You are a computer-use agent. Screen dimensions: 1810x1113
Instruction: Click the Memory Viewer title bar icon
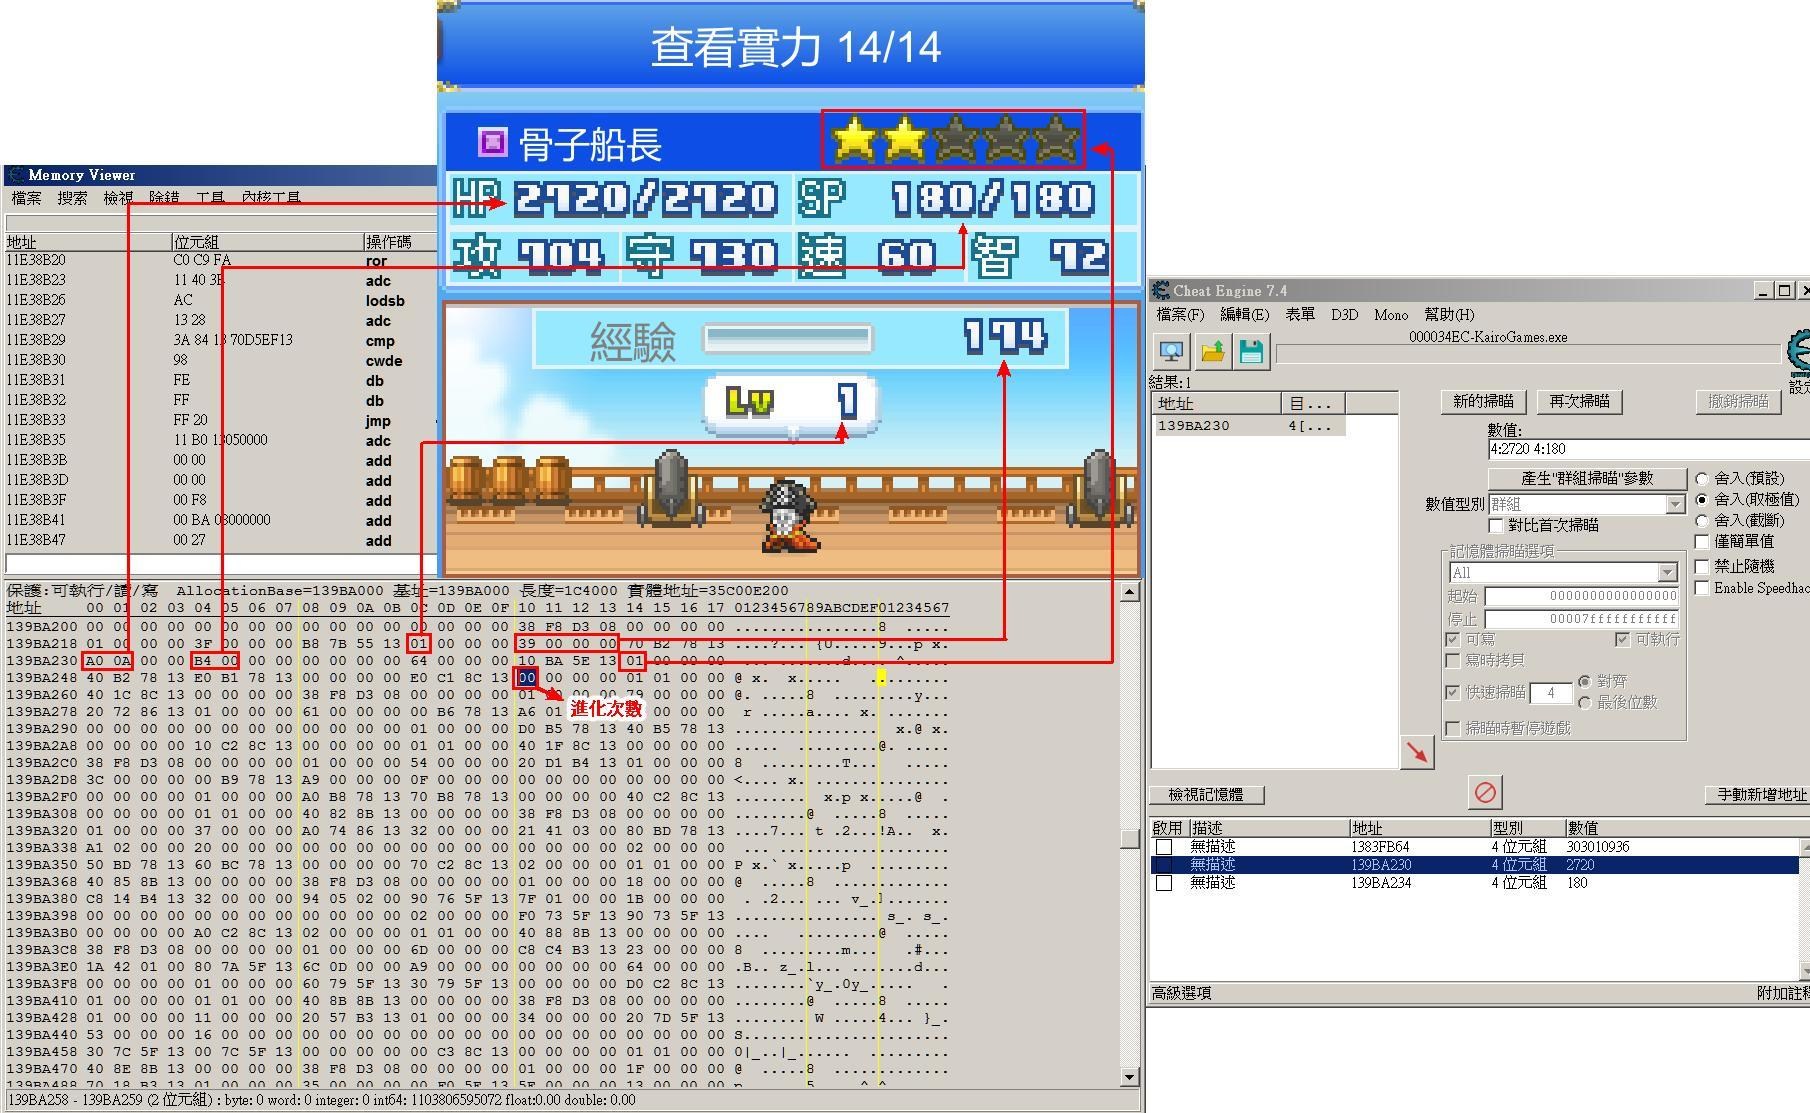(16, 175)
